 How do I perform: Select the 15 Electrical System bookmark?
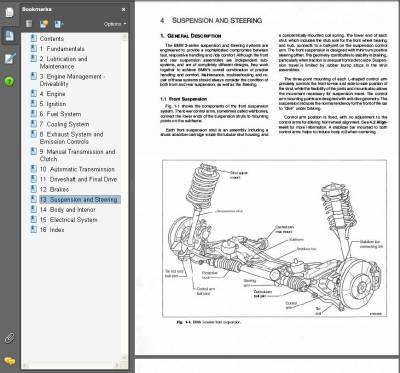click(x=68, y=220)
